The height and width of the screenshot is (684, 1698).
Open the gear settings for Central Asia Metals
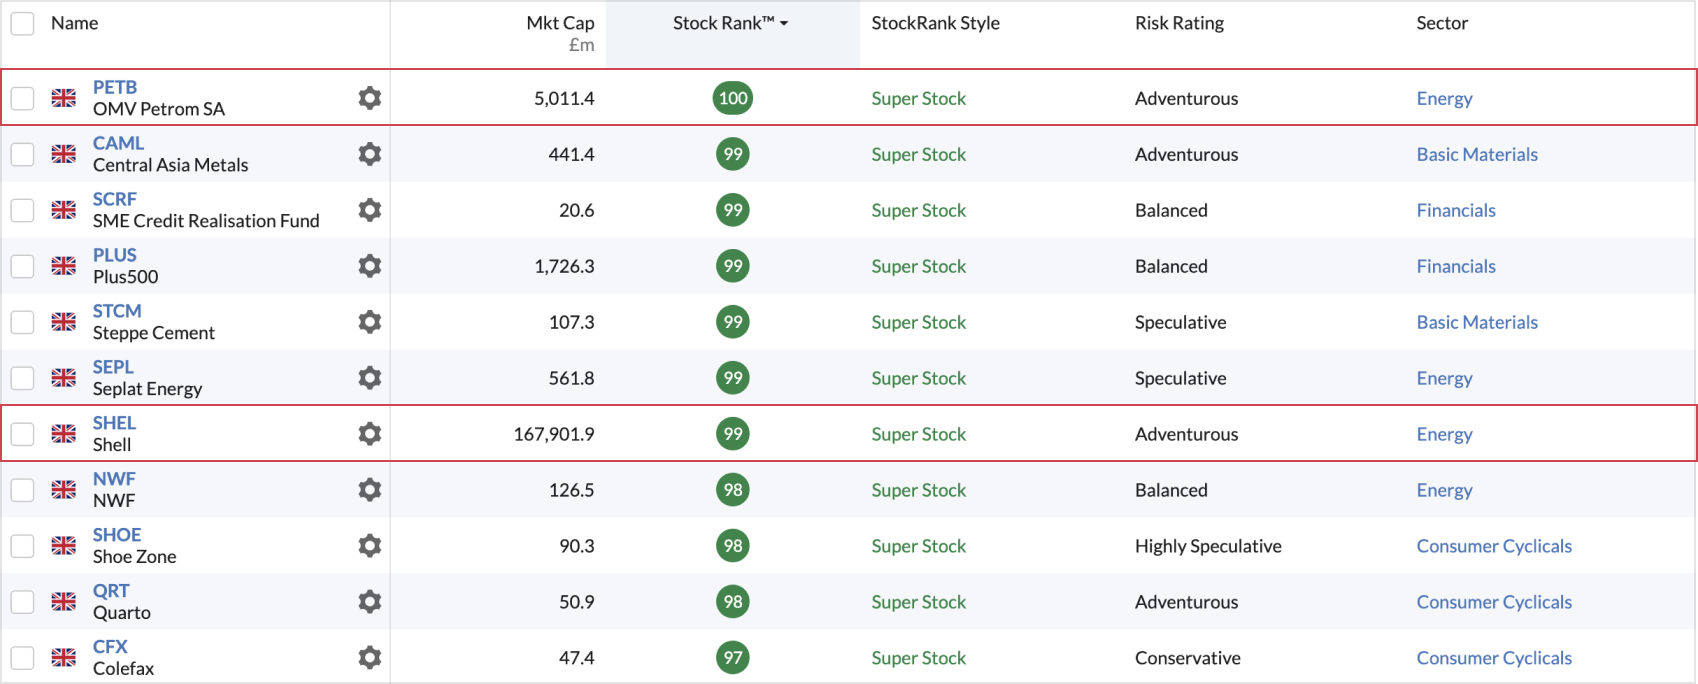tap(370, 154)
